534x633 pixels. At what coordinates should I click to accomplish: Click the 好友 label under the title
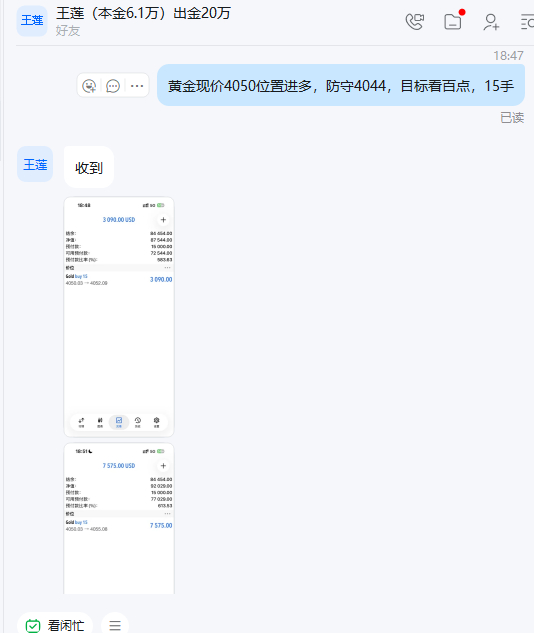click(x=68, y=31)
